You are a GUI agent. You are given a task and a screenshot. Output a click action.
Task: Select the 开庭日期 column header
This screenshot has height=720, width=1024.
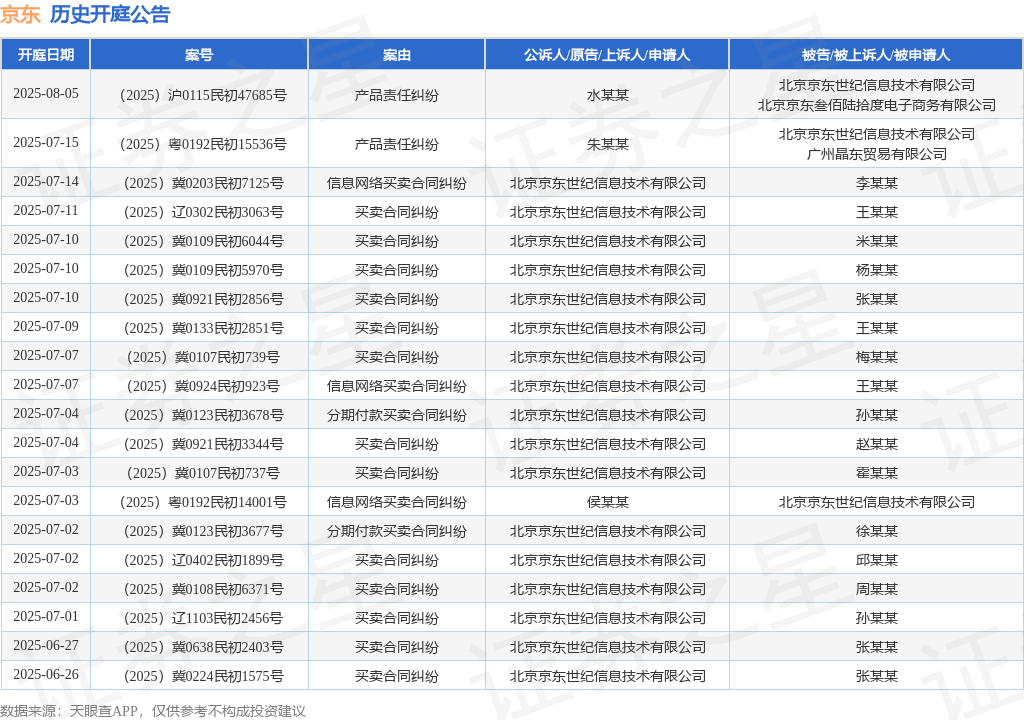(x=46, y=55)
